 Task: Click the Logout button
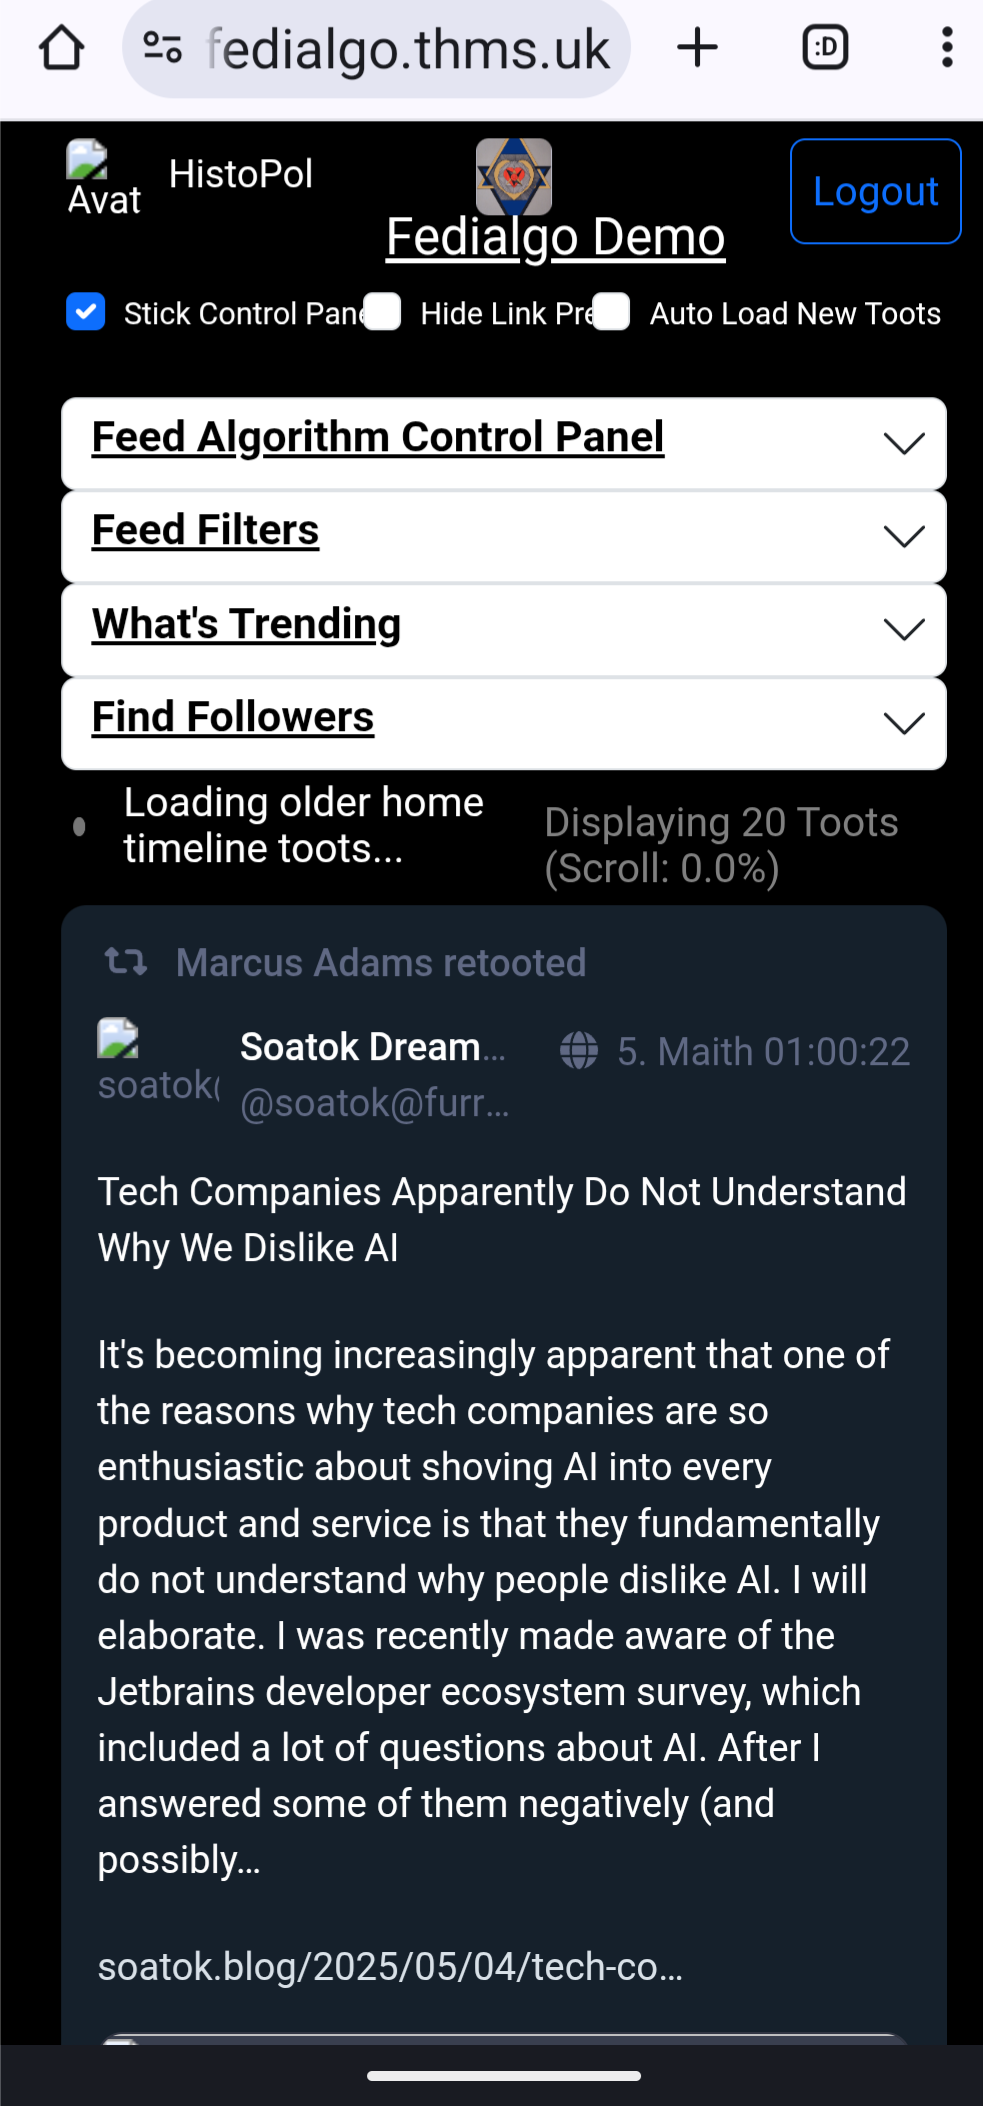point(876,191)
